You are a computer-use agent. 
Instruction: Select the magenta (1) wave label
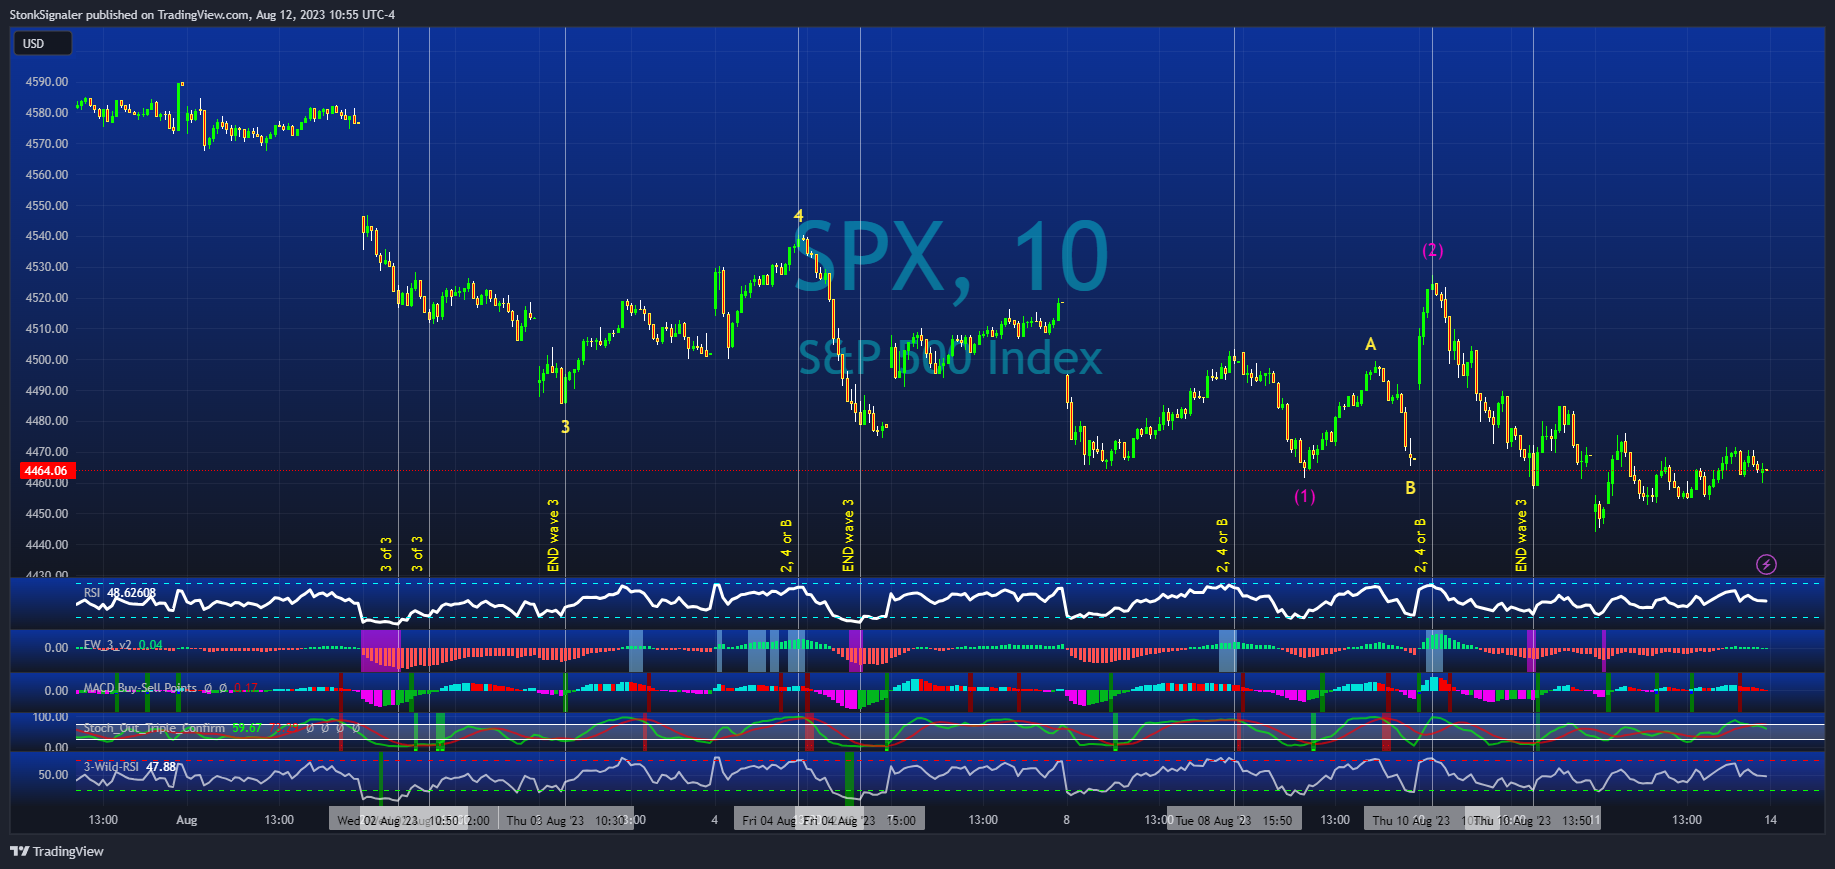tap(1305, 496)
